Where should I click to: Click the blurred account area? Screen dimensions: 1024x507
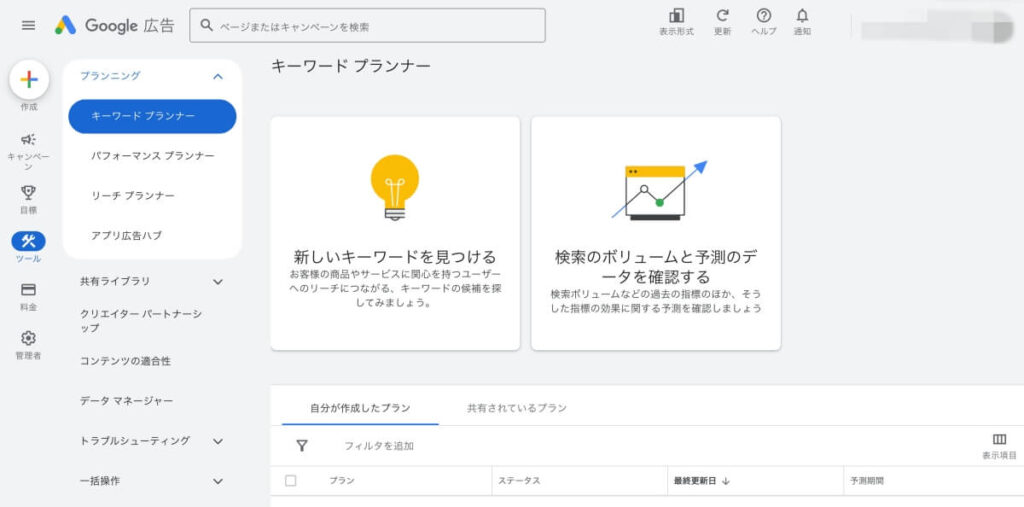pos(936,26)
